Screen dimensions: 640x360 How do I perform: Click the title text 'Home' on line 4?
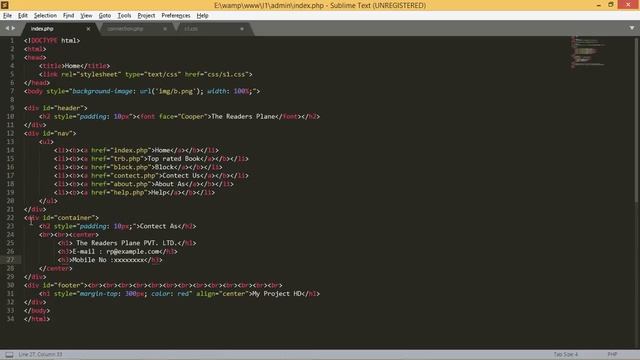click(x=72, y=66)
